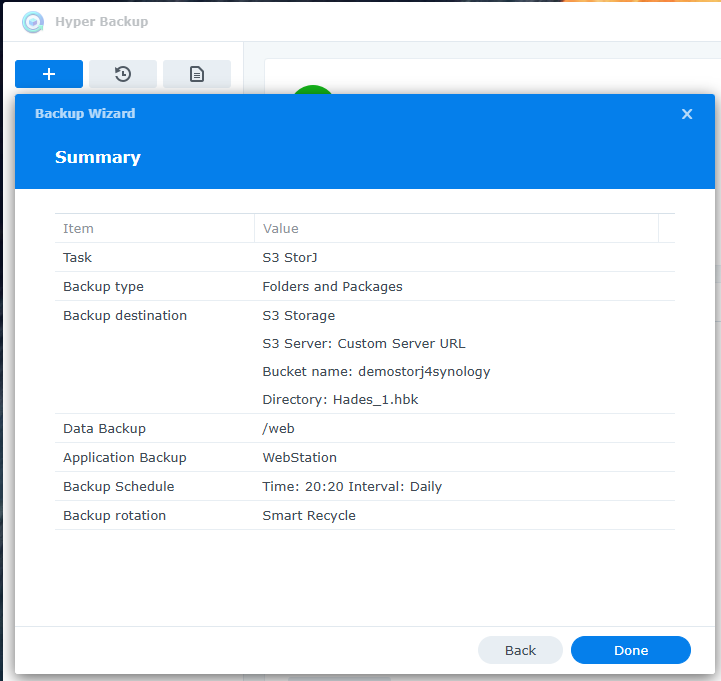Click the 'Backup Schedule' row label
721x681 pixels.
(119, 486)
